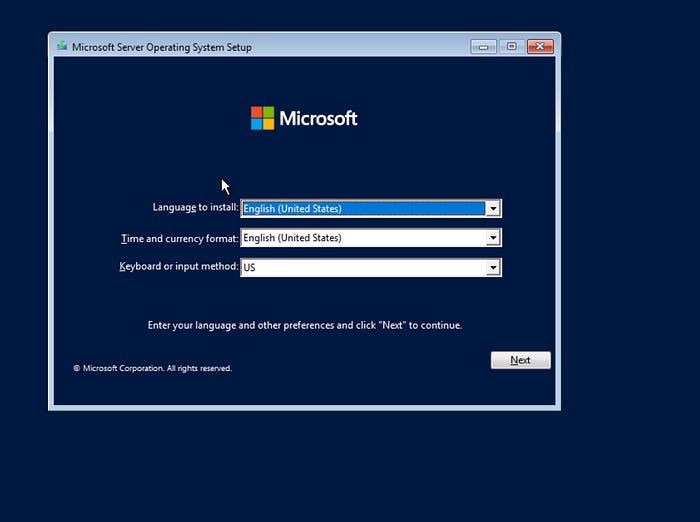Click the 'Keyboard or input method:' label
Screen dimensions: 700x522
179,266
